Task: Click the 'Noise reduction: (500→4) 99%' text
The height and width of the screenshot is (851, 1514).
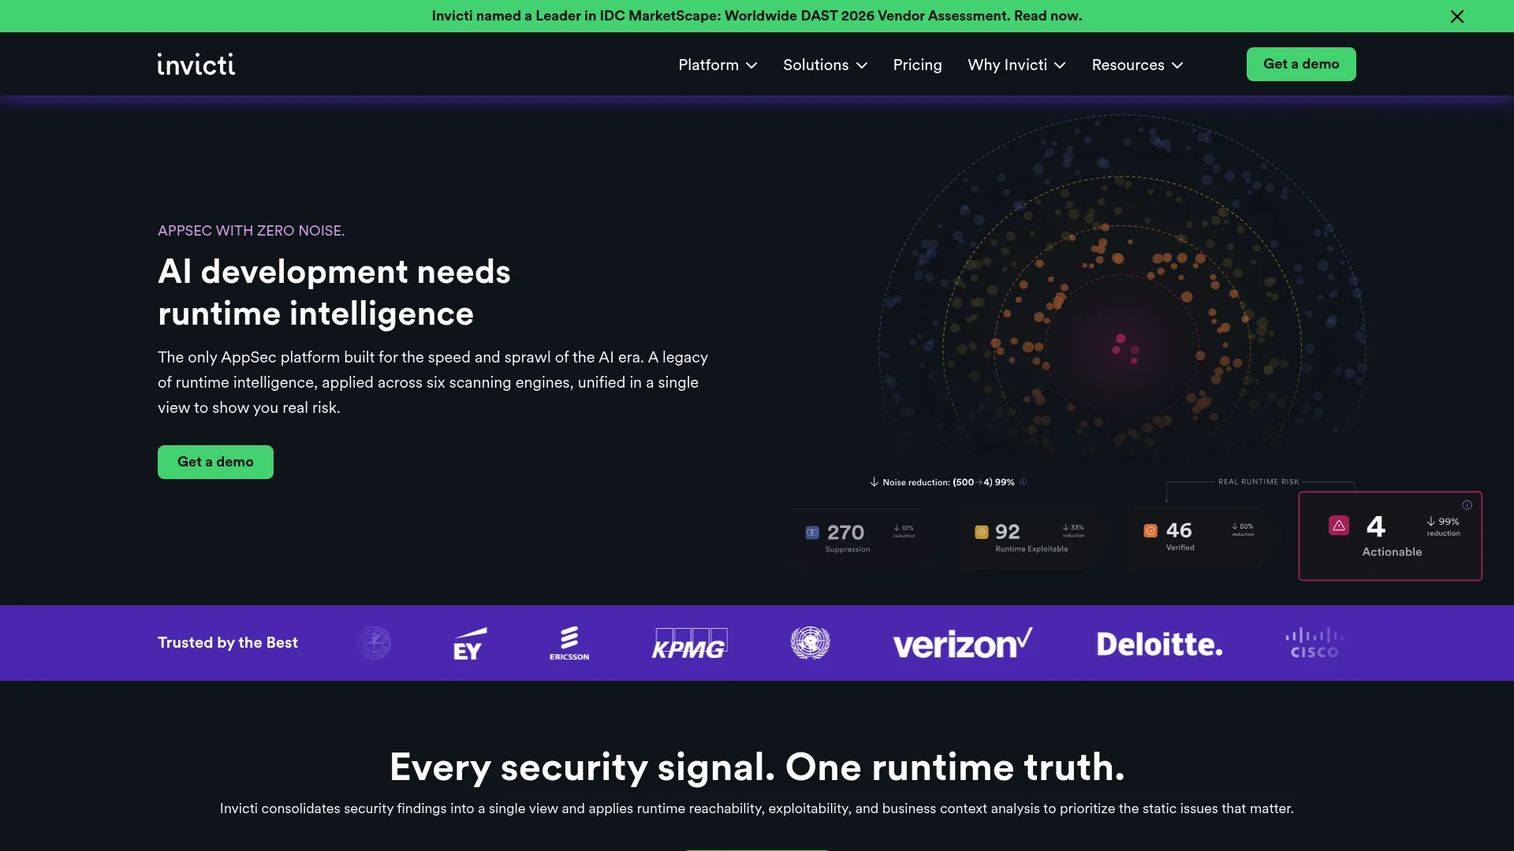Action: pyautogui.click(x=948, y=482)
